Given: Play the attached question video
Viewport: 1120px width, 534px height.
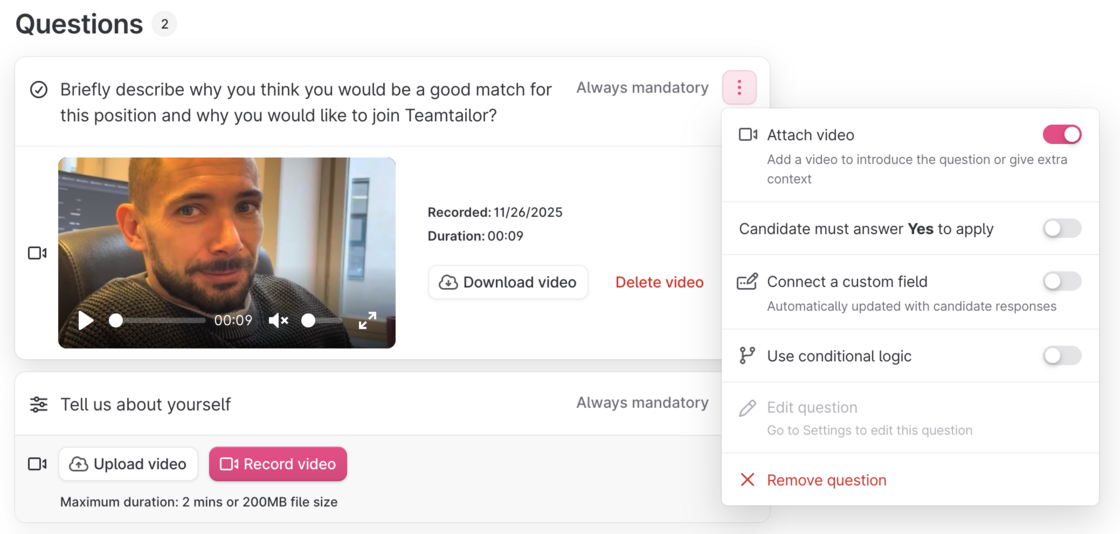Looking at the screenshot, I should click(86, 321).
